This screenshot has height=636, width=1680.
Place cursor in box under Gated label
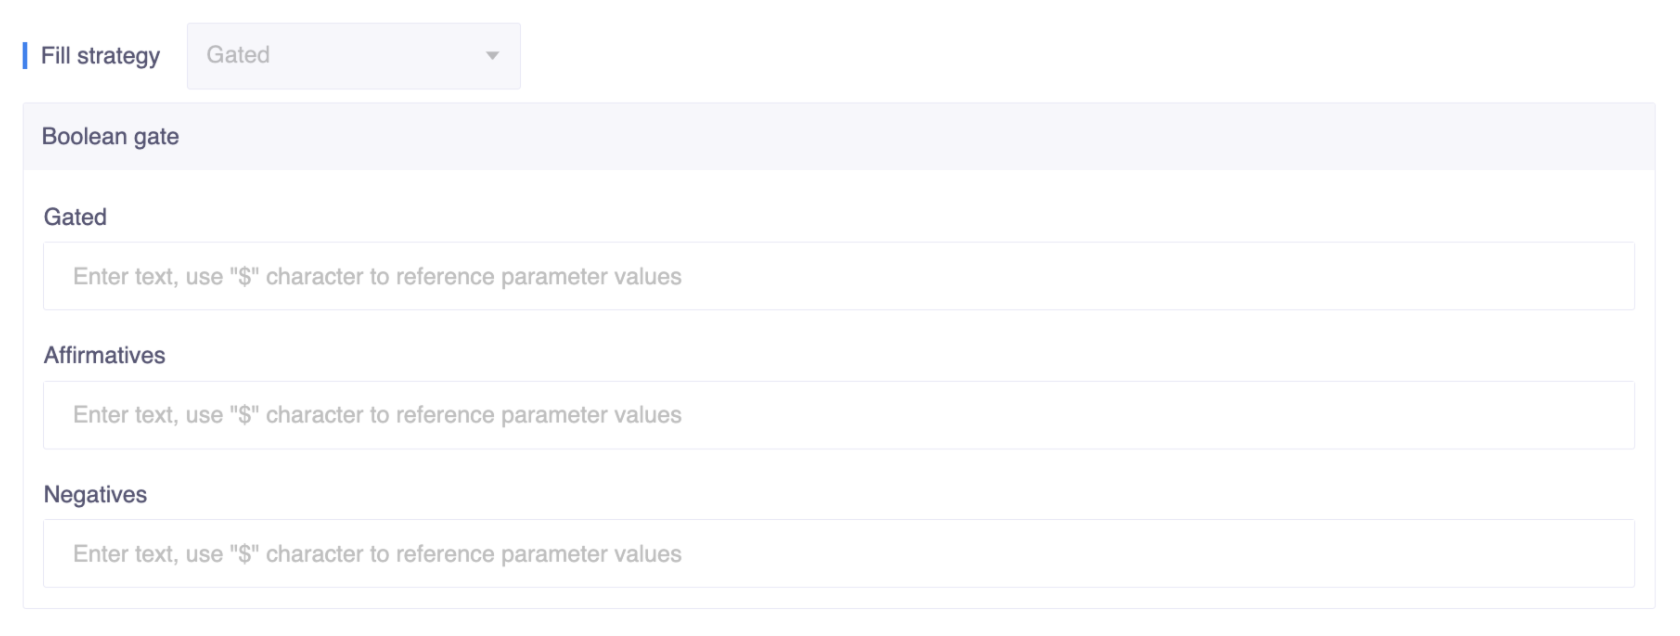point(1000,277)
